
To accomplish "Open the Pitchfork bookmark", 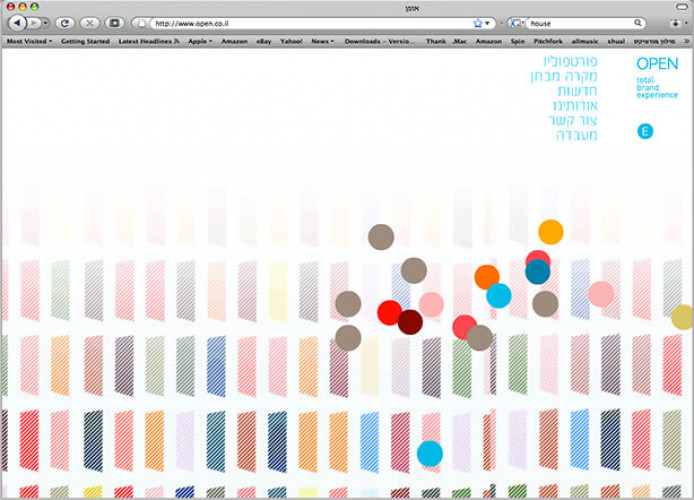I will coord(548,41).
